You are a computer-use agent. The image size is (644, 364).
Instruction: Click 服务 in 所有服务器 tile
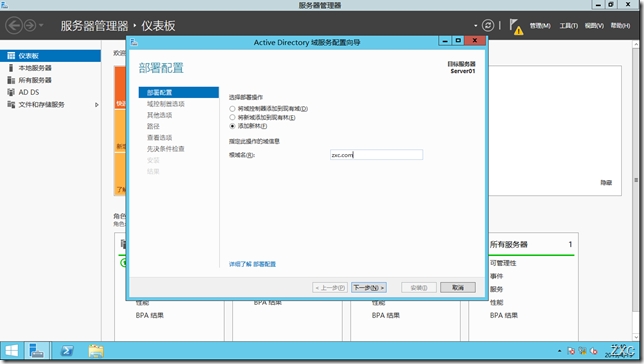496,289
